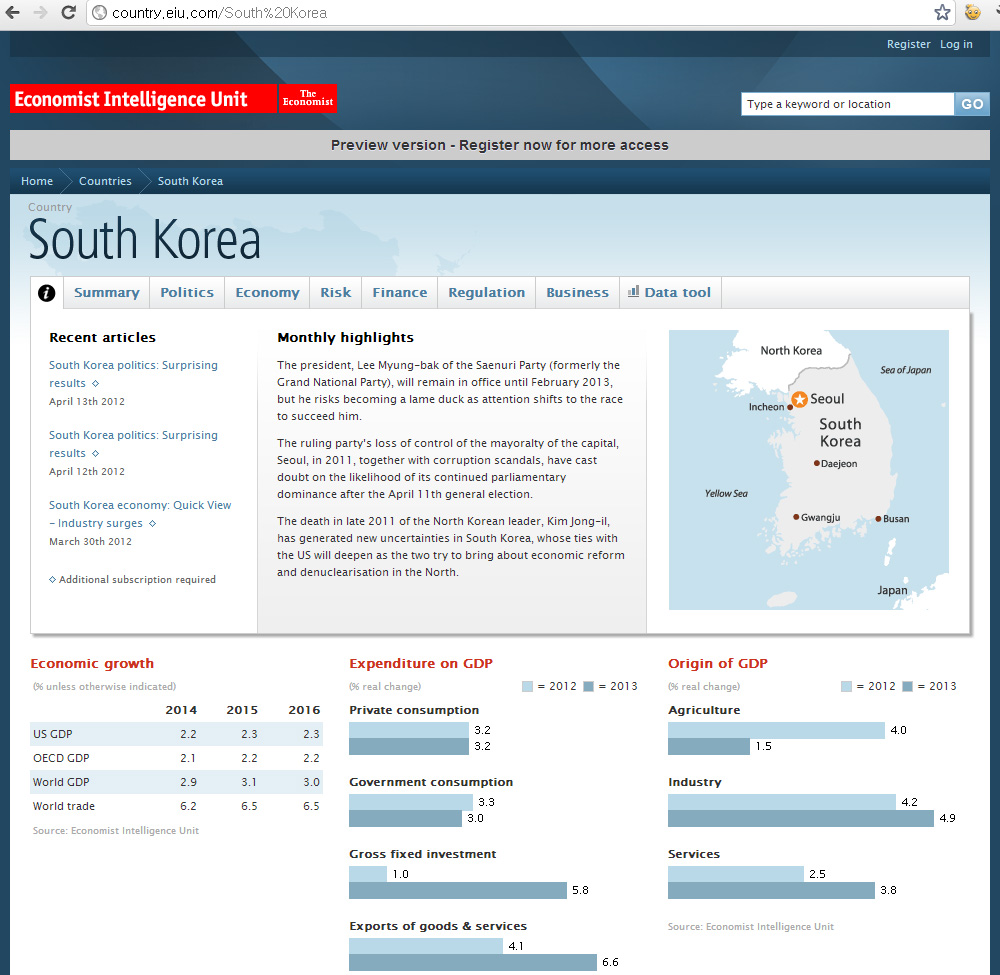Click the 'Services' chart label
Image resolution: width=1000 pixels, height=975 pixels.
pyautogui.click(x=694, y=854)
